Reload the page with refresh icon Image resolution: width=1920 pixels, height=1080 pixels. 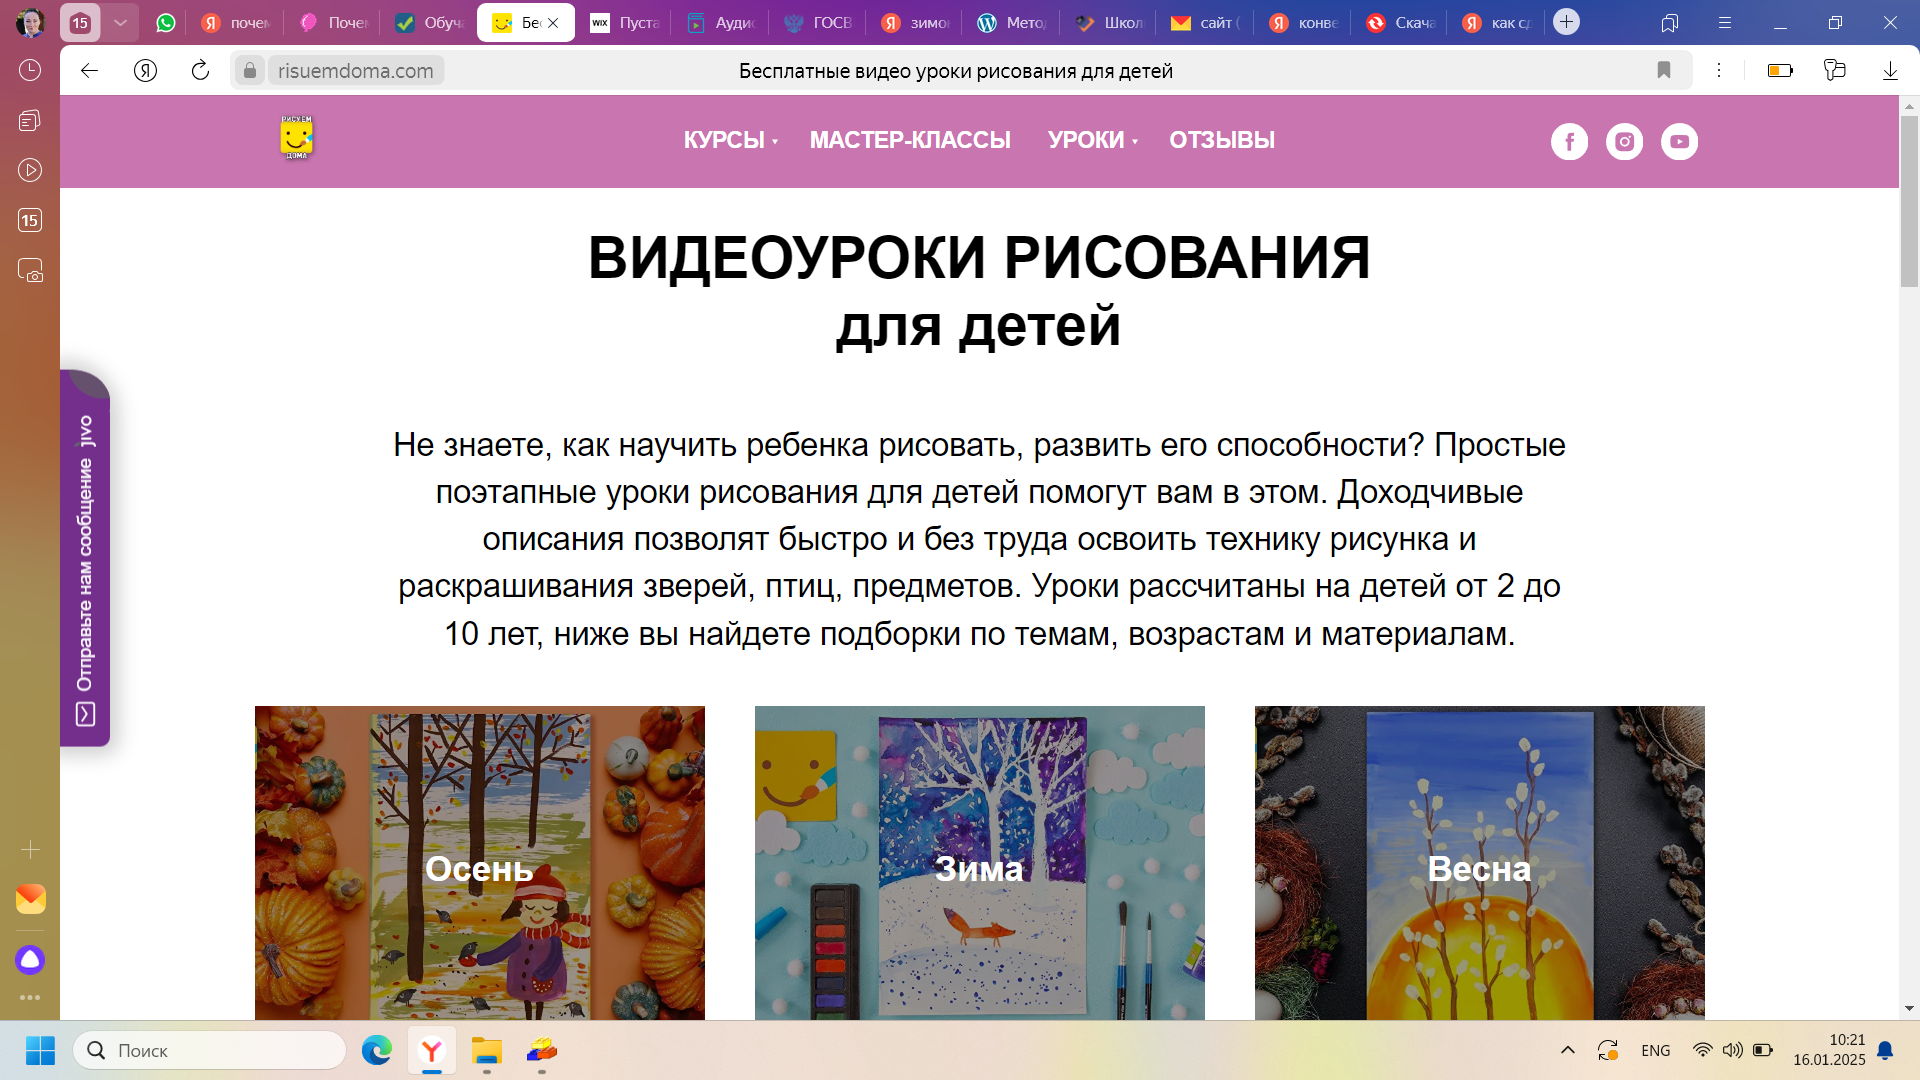200,70
